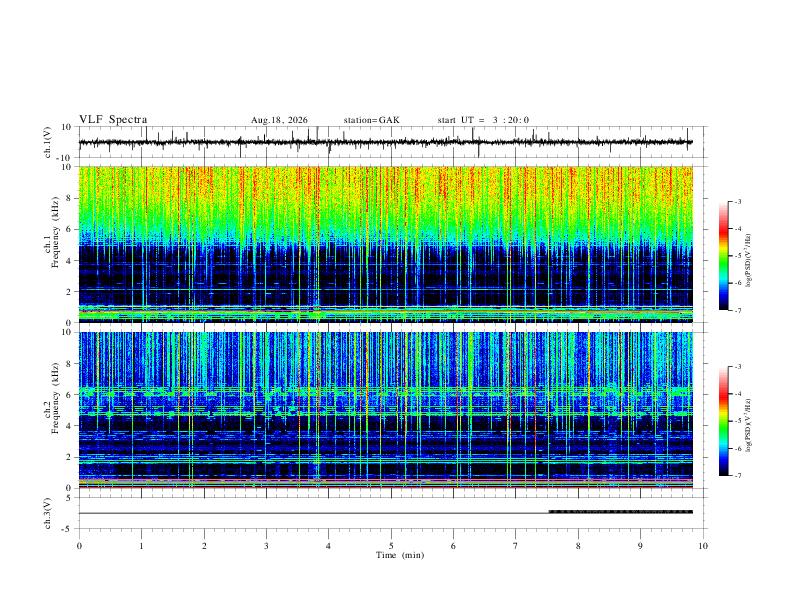Click the 3 minute tick label on time axis
The height and width of the screenshot is (612, 792).
click(x=266, y=546)
